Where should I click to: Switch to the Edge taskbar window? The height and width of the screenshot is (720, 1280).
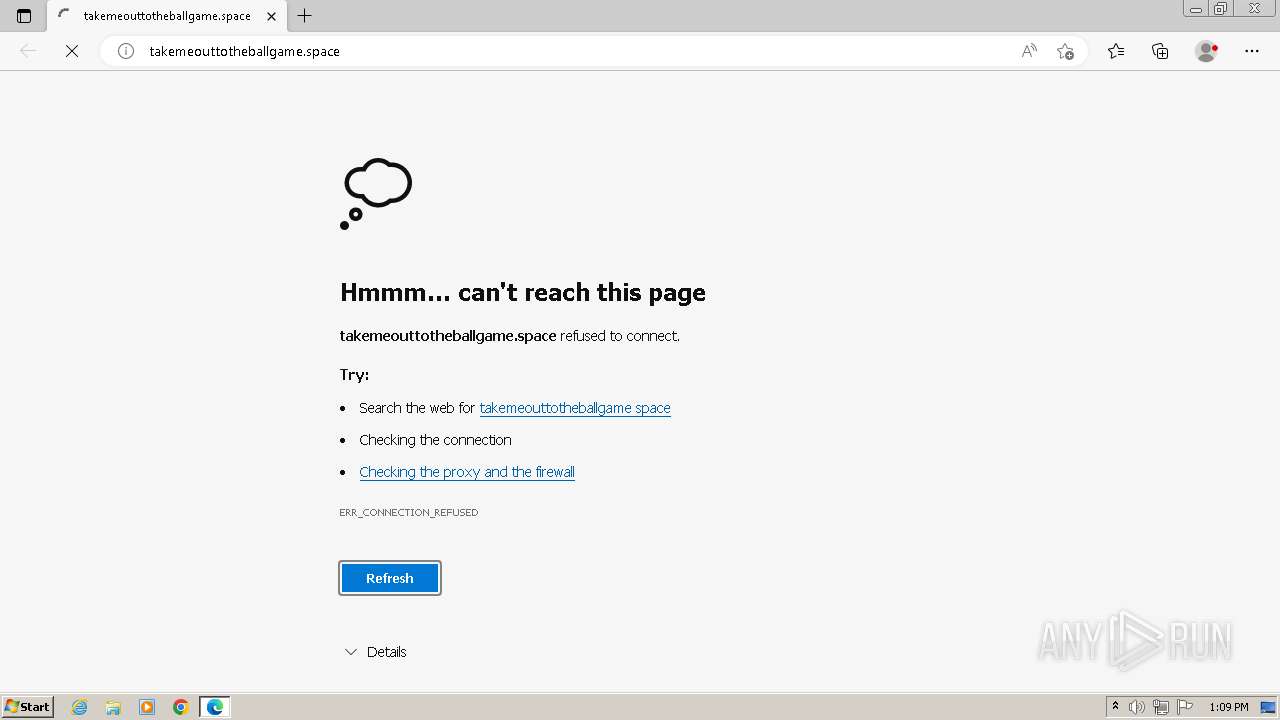[215, 707]
